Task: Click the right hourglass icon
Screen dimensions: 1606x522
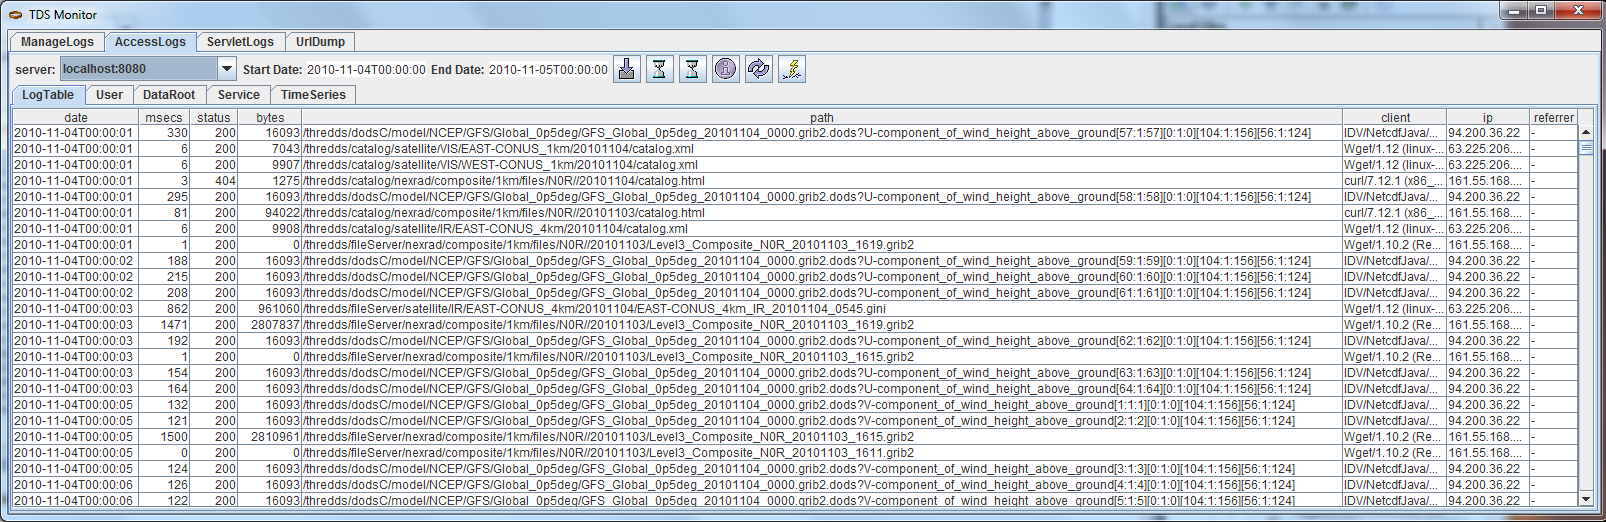Action: pyautogui.click(x=692, y=69)
